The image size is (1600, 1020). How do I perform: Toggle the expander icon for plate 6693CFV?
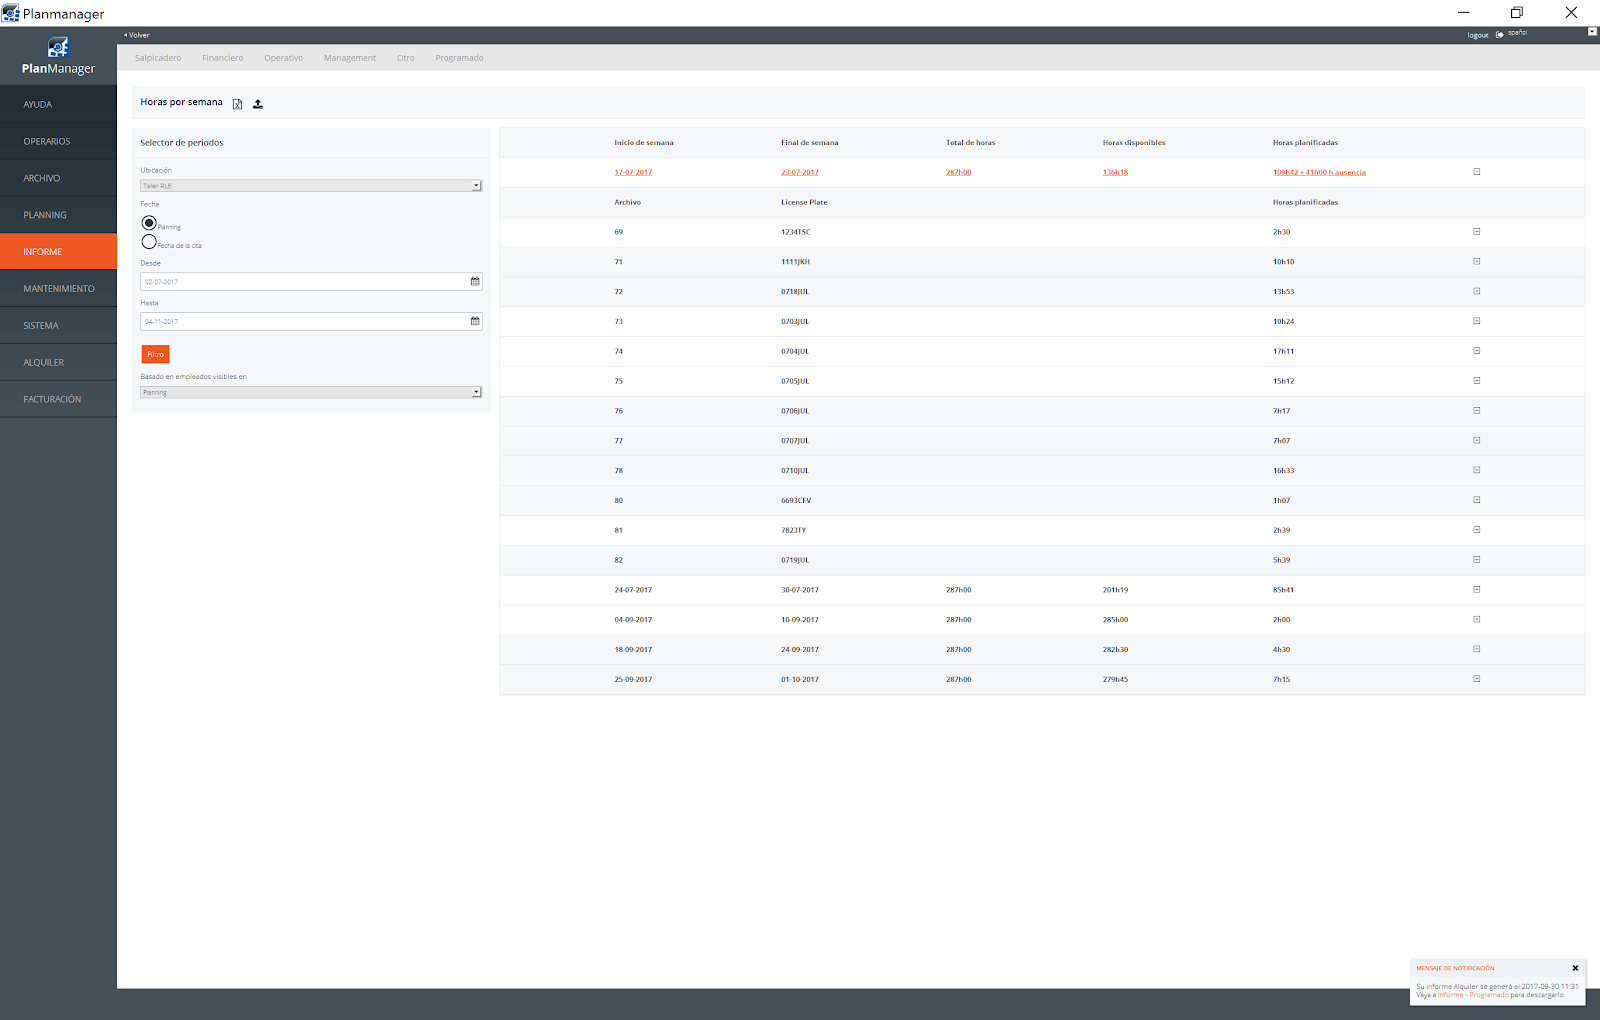(x=1477, y=500)
